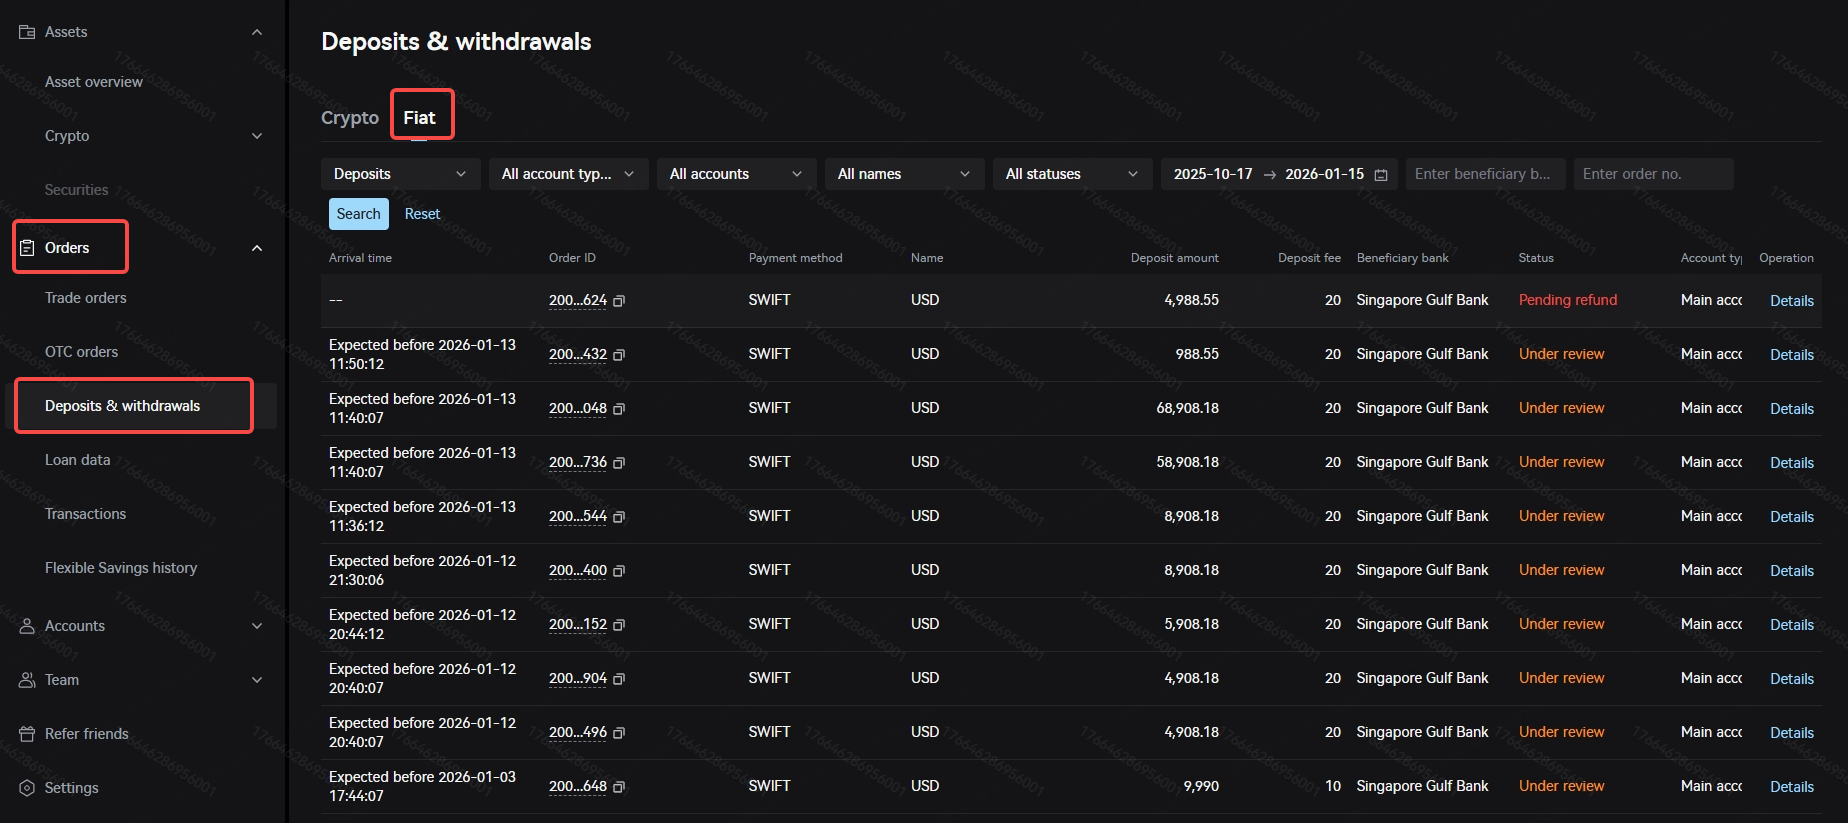Open the All statuses dropdown
This screenshot has width=1848, height=823.
[1071, 174]
